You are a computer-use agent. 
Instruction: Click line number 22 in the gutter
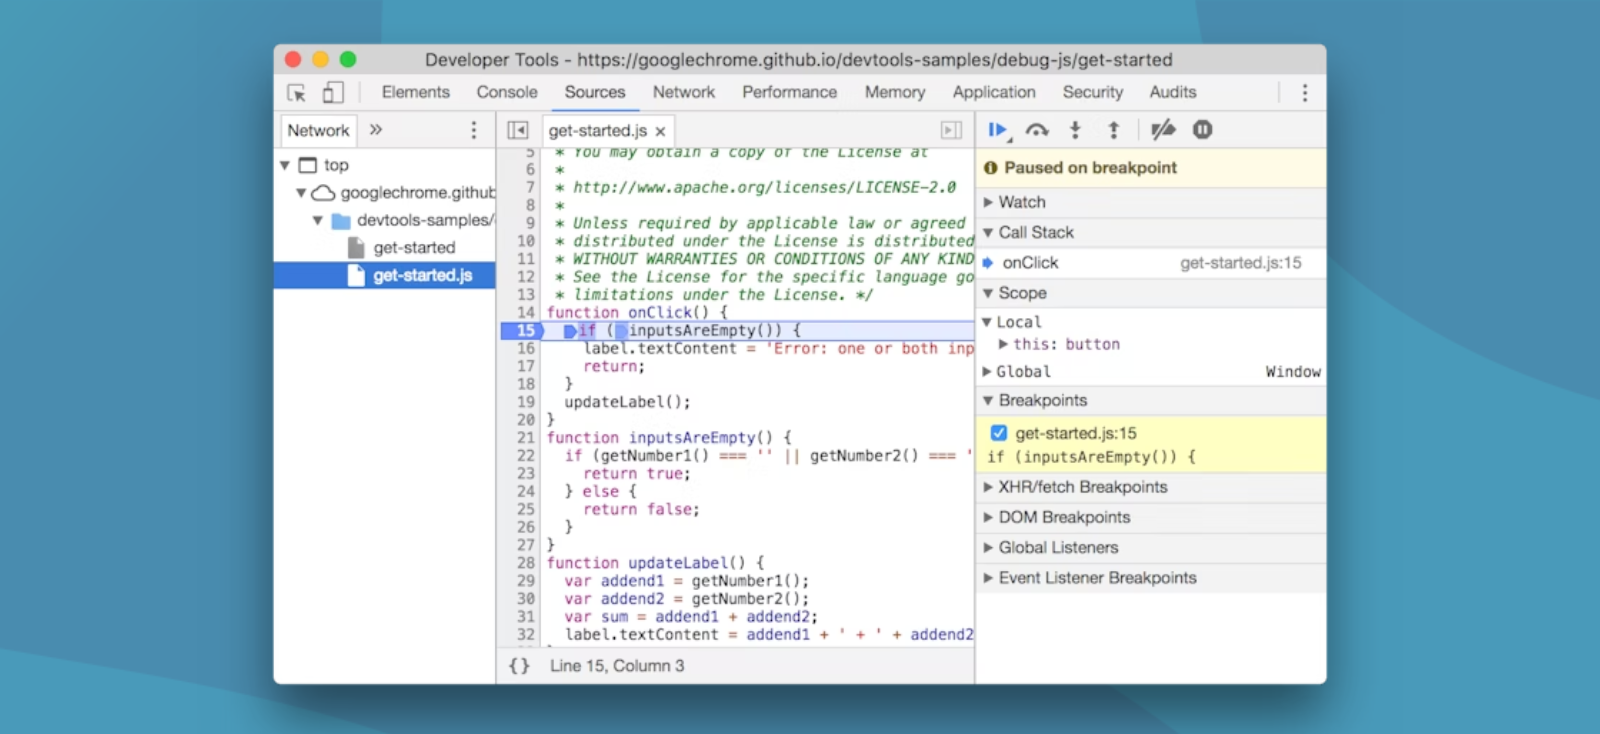click(x=526, y=456)
